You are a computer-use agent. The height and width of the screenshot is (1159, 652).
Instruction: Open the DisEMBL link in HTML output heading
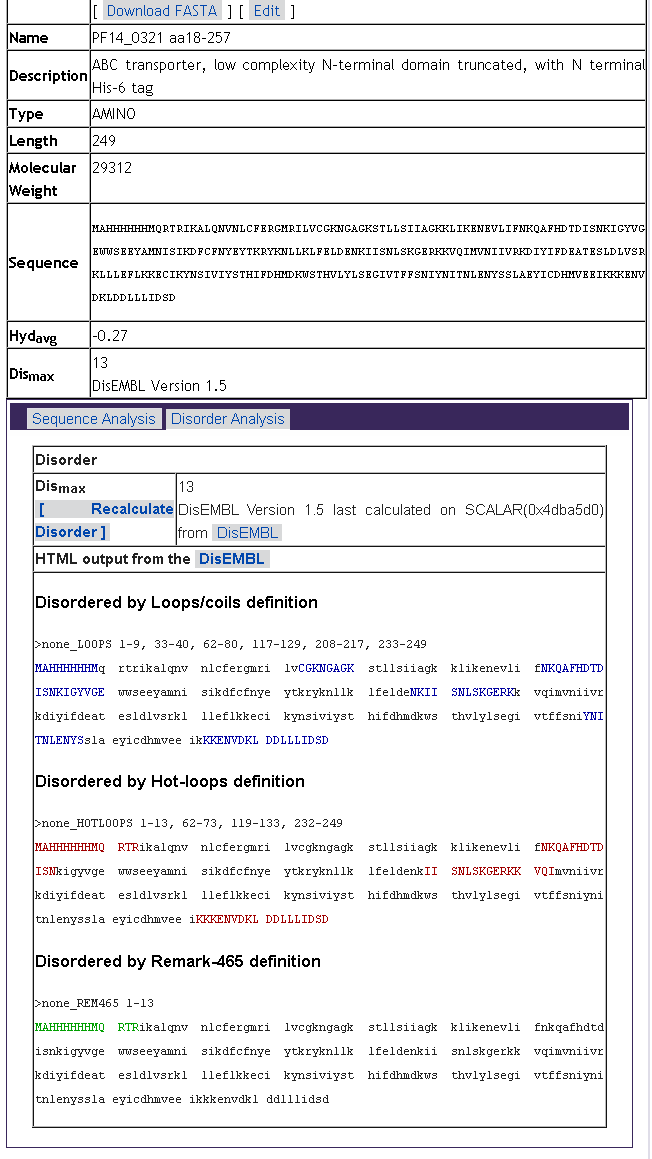pos(231,559)
